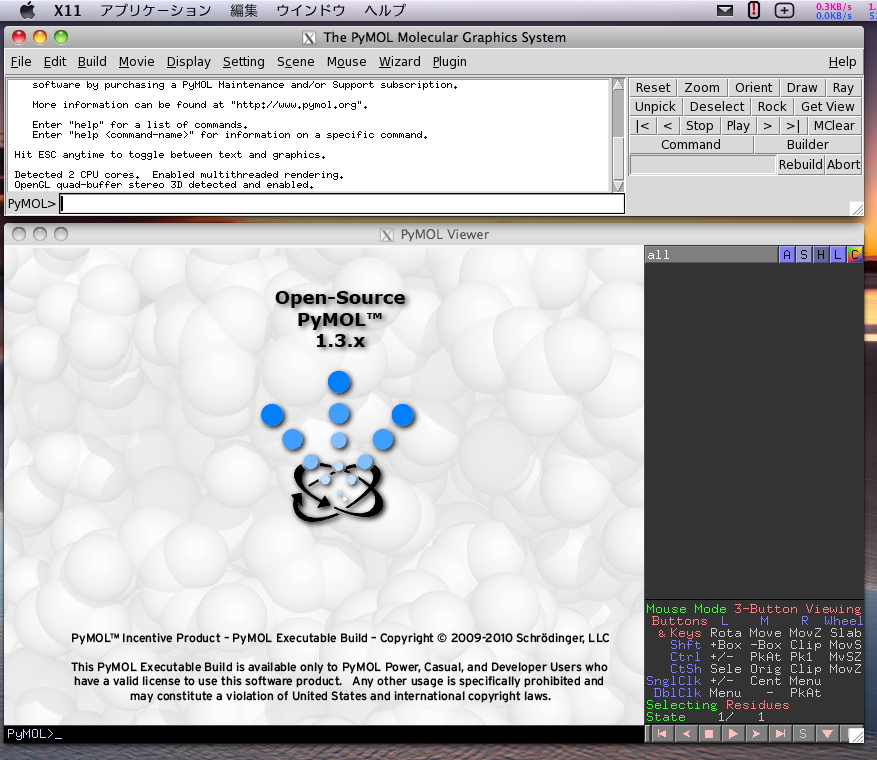877x760 pixels.
Task: Open the Setting menu
Action: point(244,62)
